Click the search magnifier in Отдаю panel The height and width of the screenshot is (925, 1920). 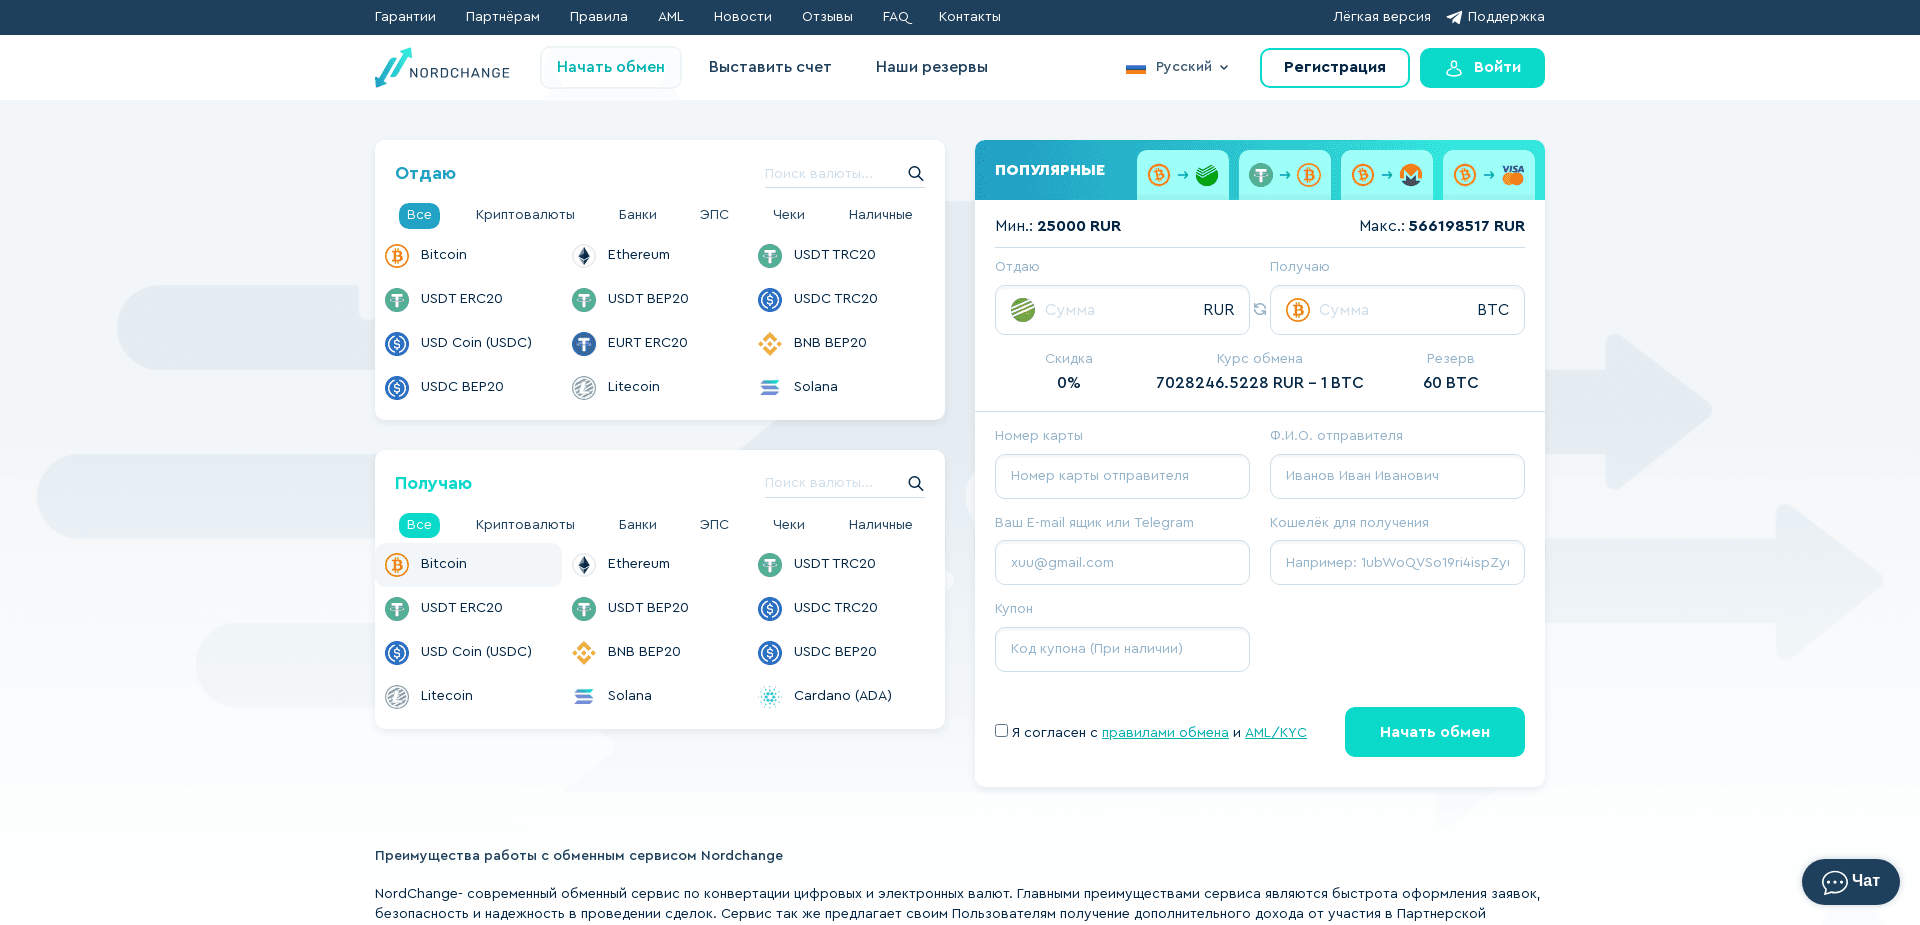click(915, 173)
